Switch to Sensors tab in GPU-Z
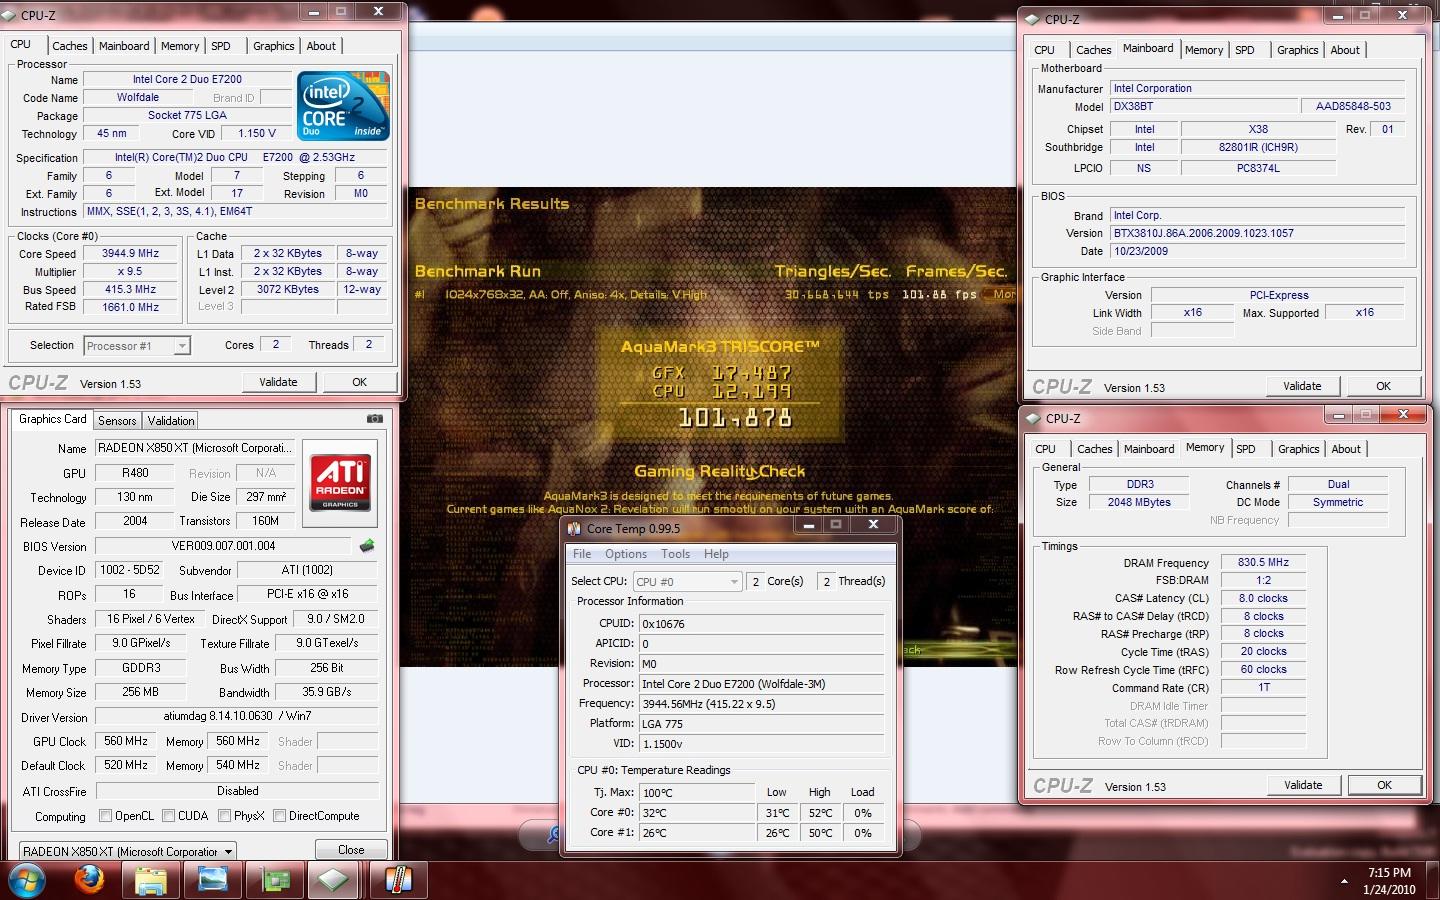1440x900 pixels. click(x=117, y=421)
